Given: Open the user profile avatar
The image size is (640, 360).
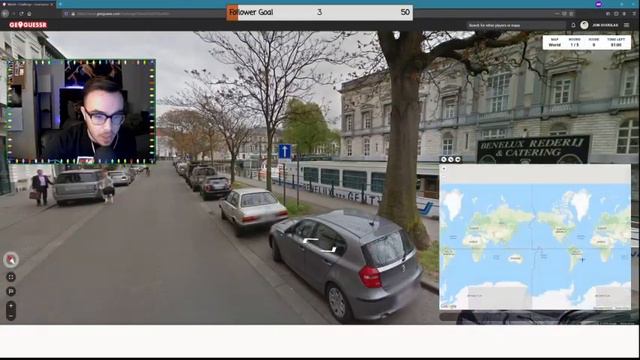Looking at the screenshot, I should [584, 25].
